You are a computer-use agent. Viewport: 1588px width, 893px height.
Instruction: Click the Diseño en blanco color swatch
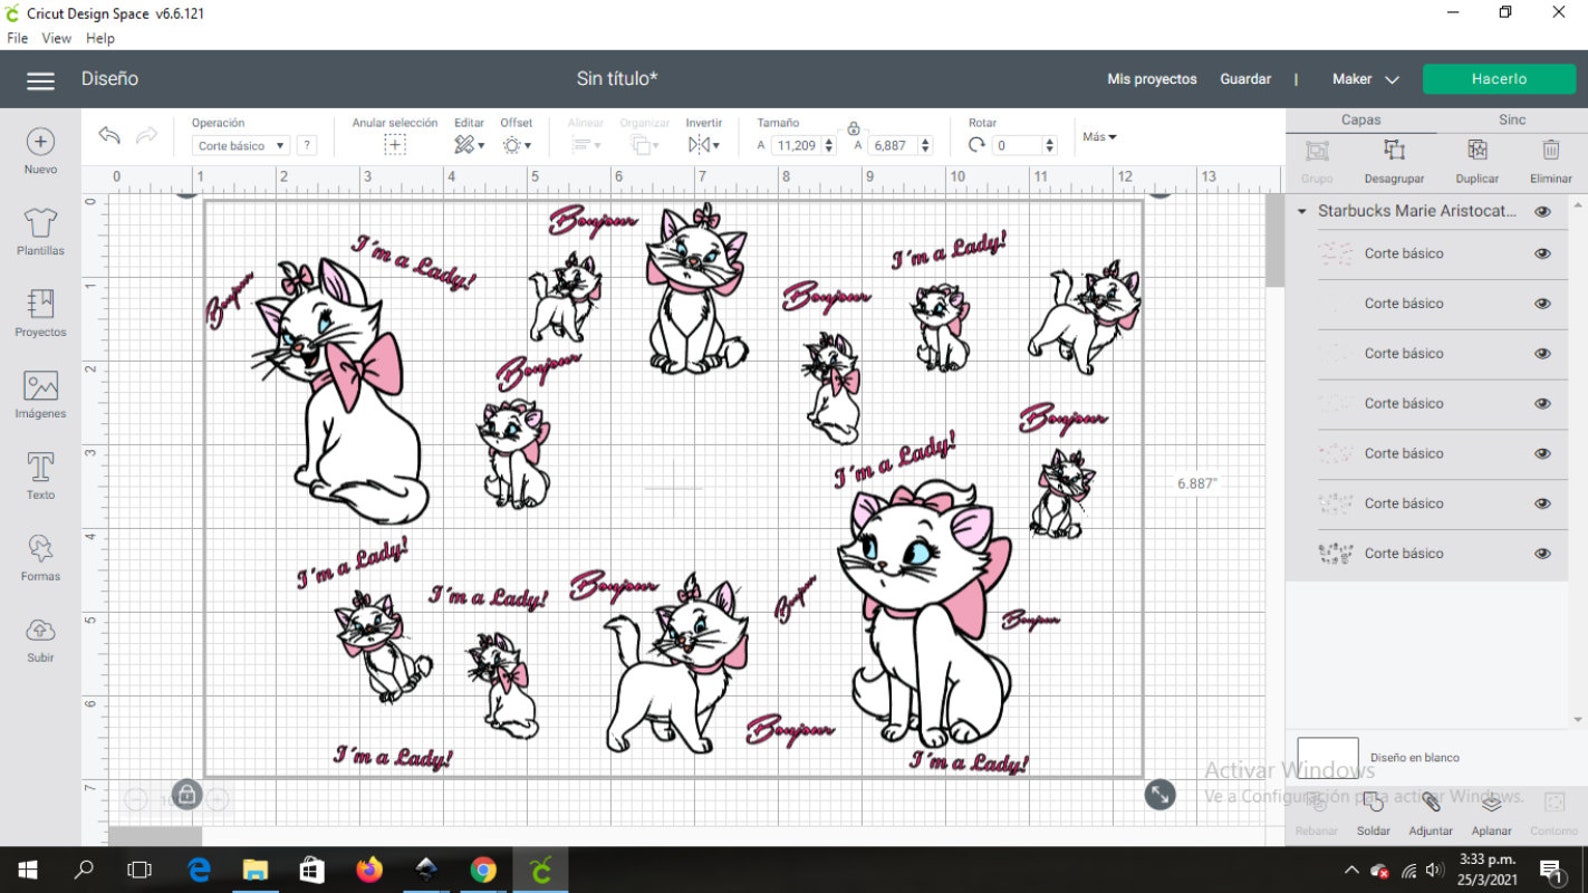1327,757
